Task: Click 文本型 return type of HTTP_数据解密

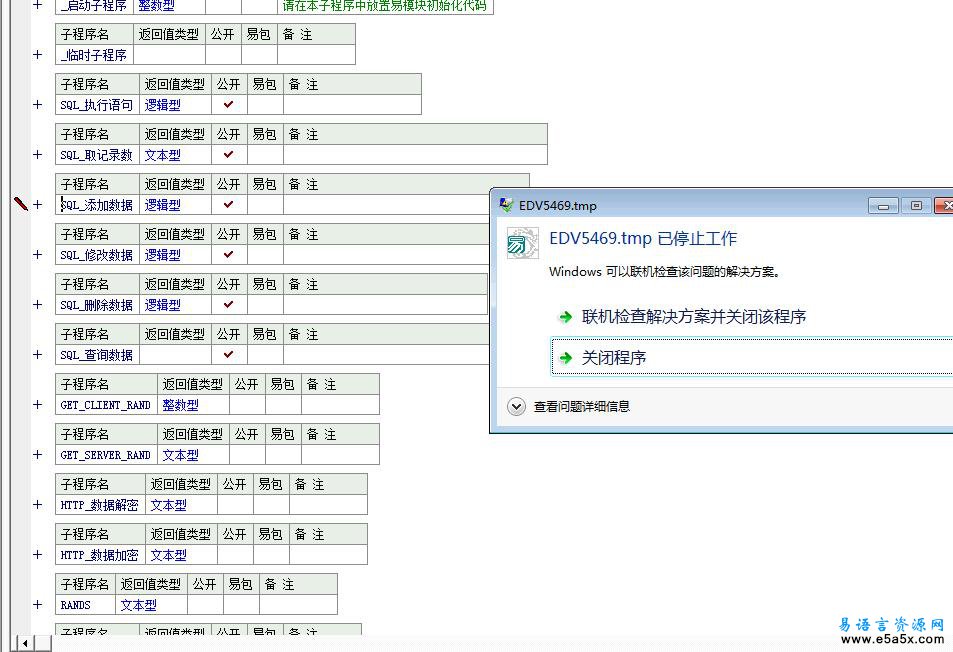Action: tap(168, 504)
